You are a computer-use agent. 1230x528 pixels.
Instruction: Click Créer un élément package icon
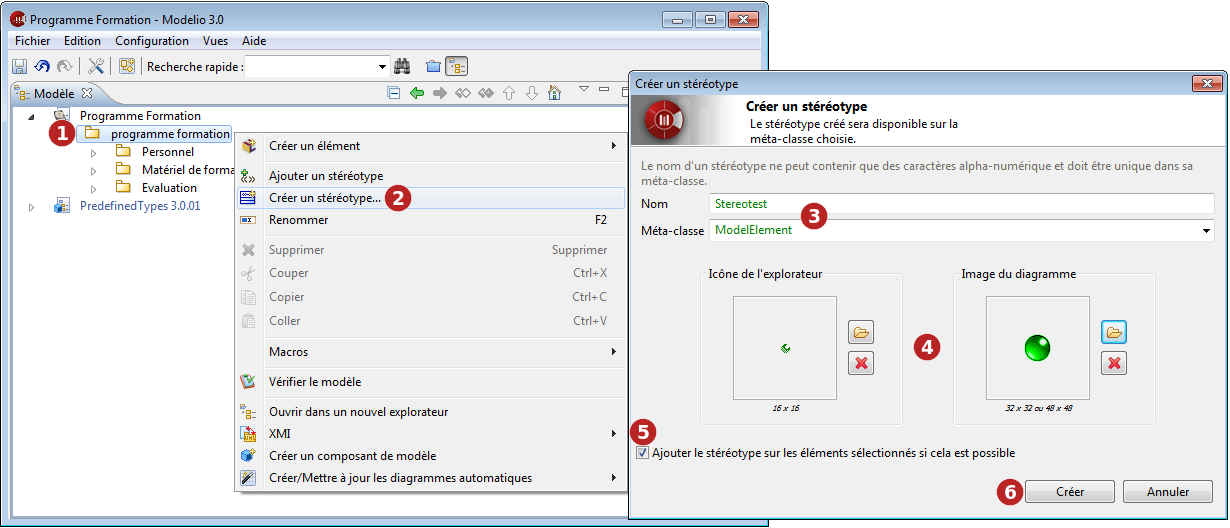[x=249, y=146]
